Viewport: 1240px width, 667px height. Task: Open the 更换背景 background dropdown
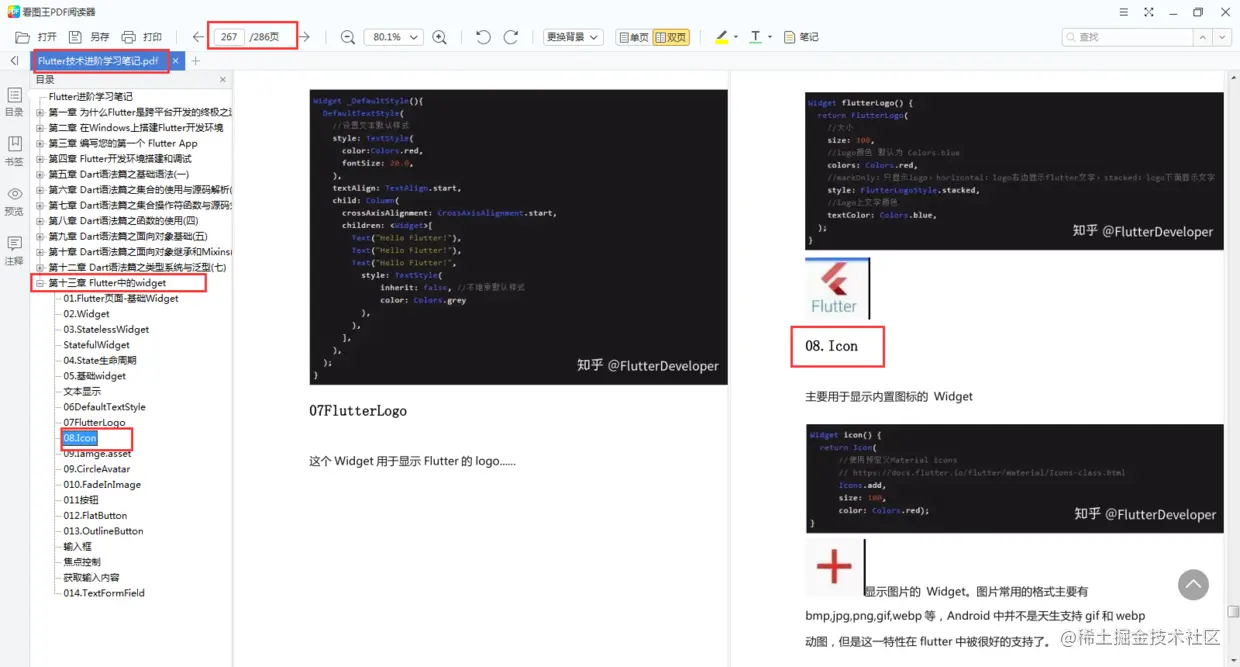pyautogui.click(x=573, y=37)
